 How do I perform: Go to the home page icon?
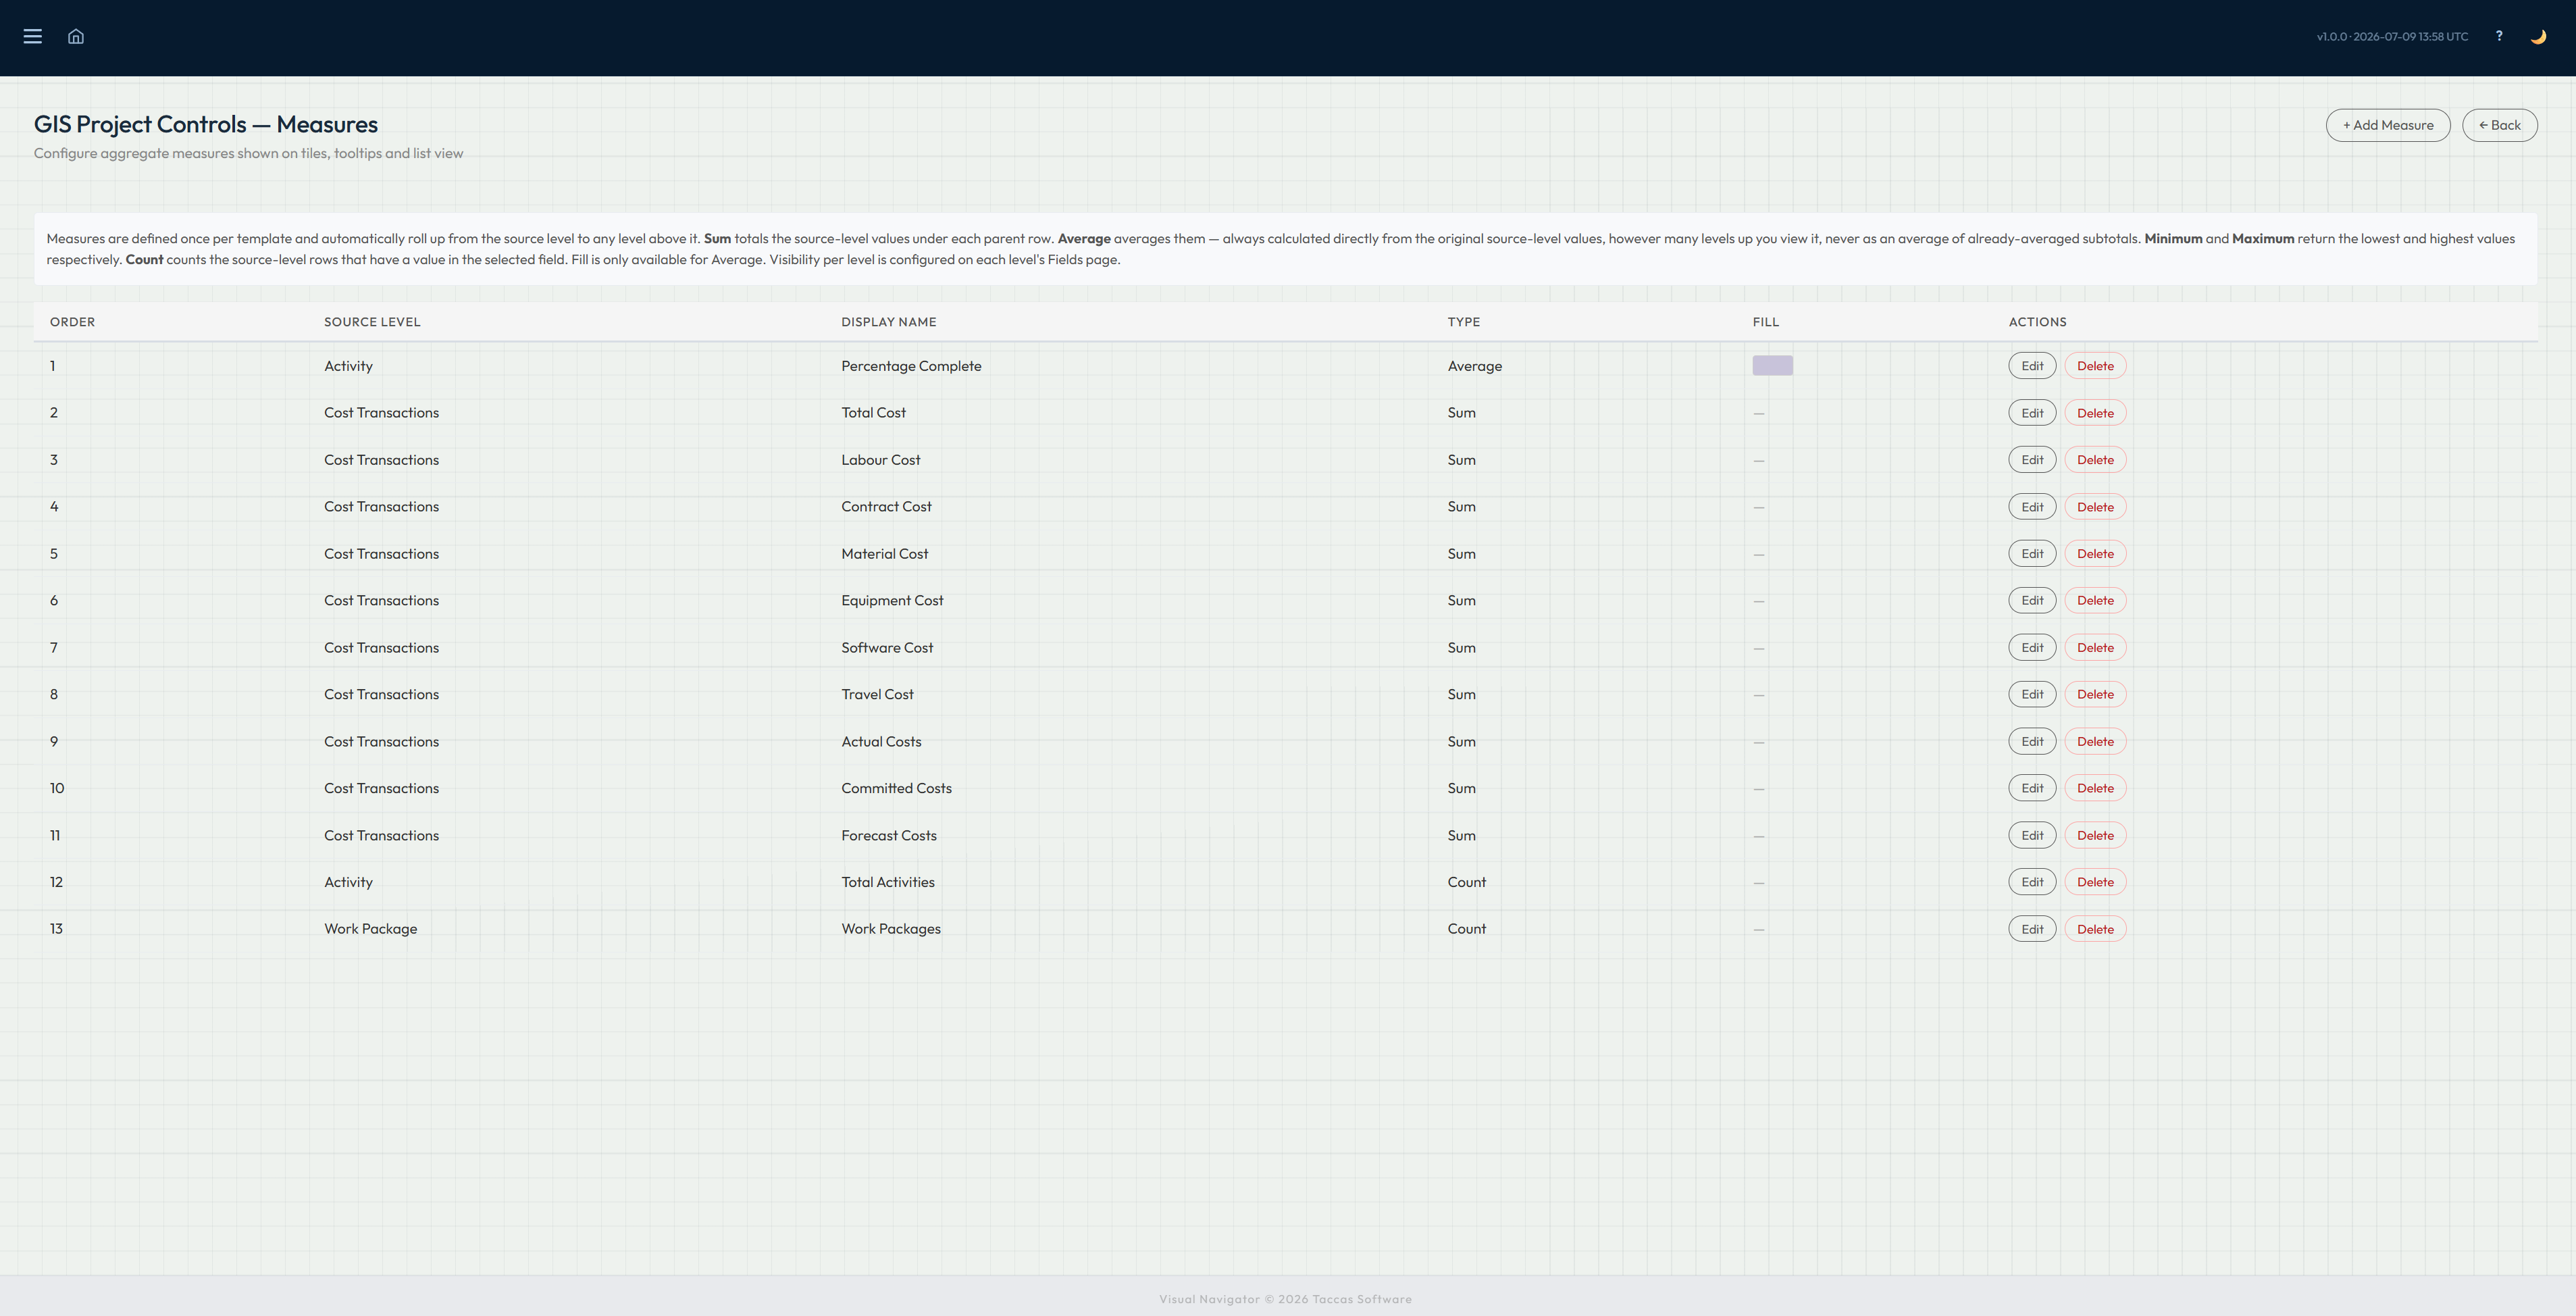click(76, 36)
